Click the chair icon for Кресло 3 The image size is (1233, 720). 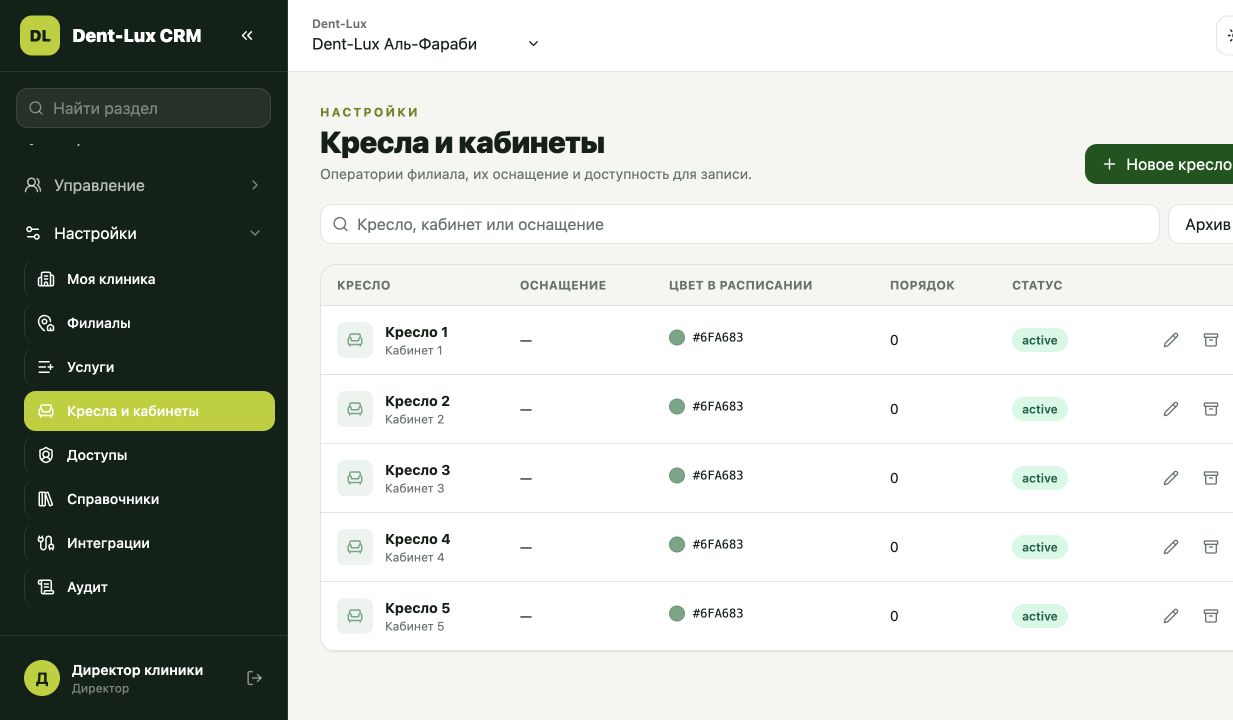point(355,478)
